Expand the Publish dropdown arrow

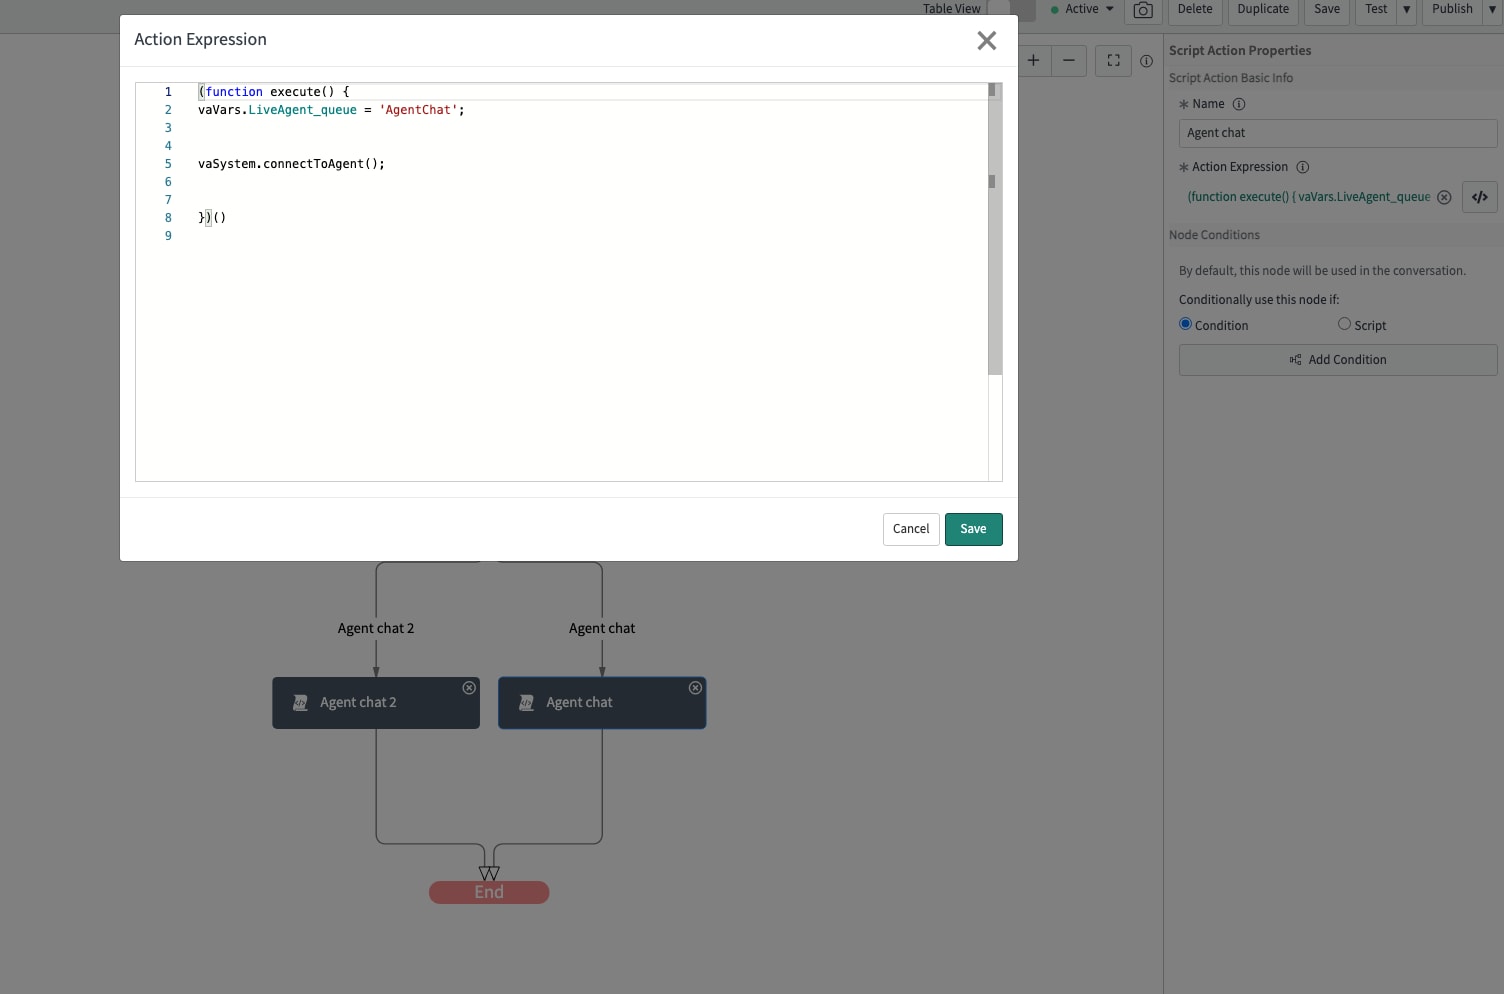1492,10
